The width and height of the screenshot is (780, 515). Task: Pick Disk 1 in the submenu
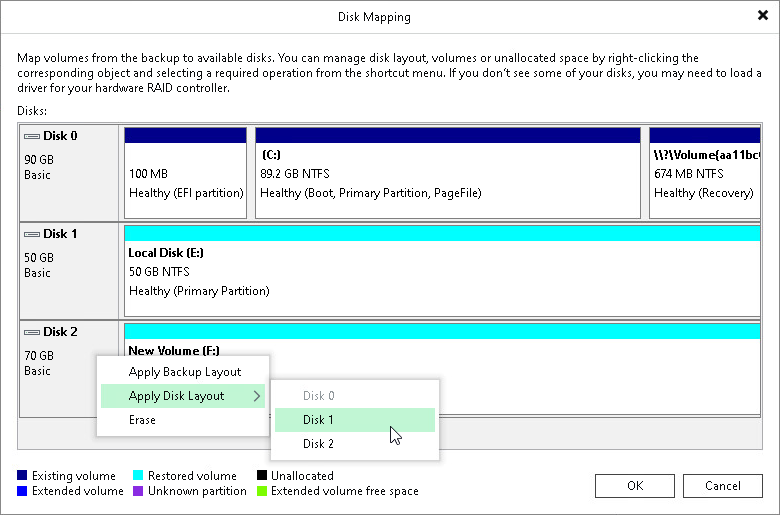pos(355,419)
